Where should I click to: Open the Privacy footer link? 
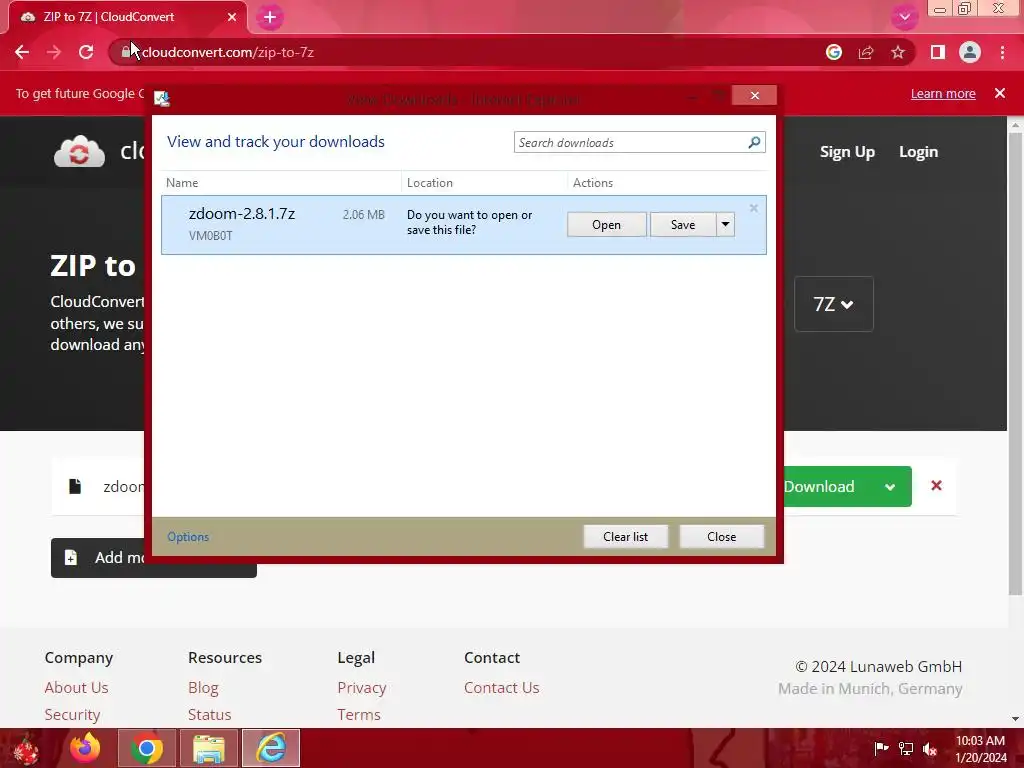coord(362,688)
